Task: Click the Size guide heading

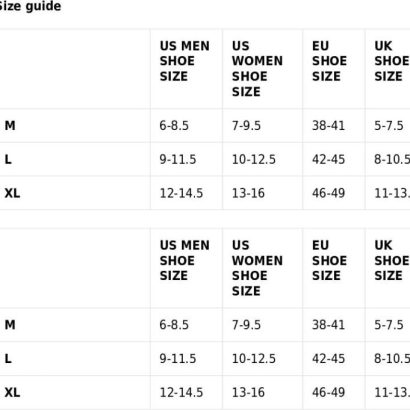Action: 30,6
